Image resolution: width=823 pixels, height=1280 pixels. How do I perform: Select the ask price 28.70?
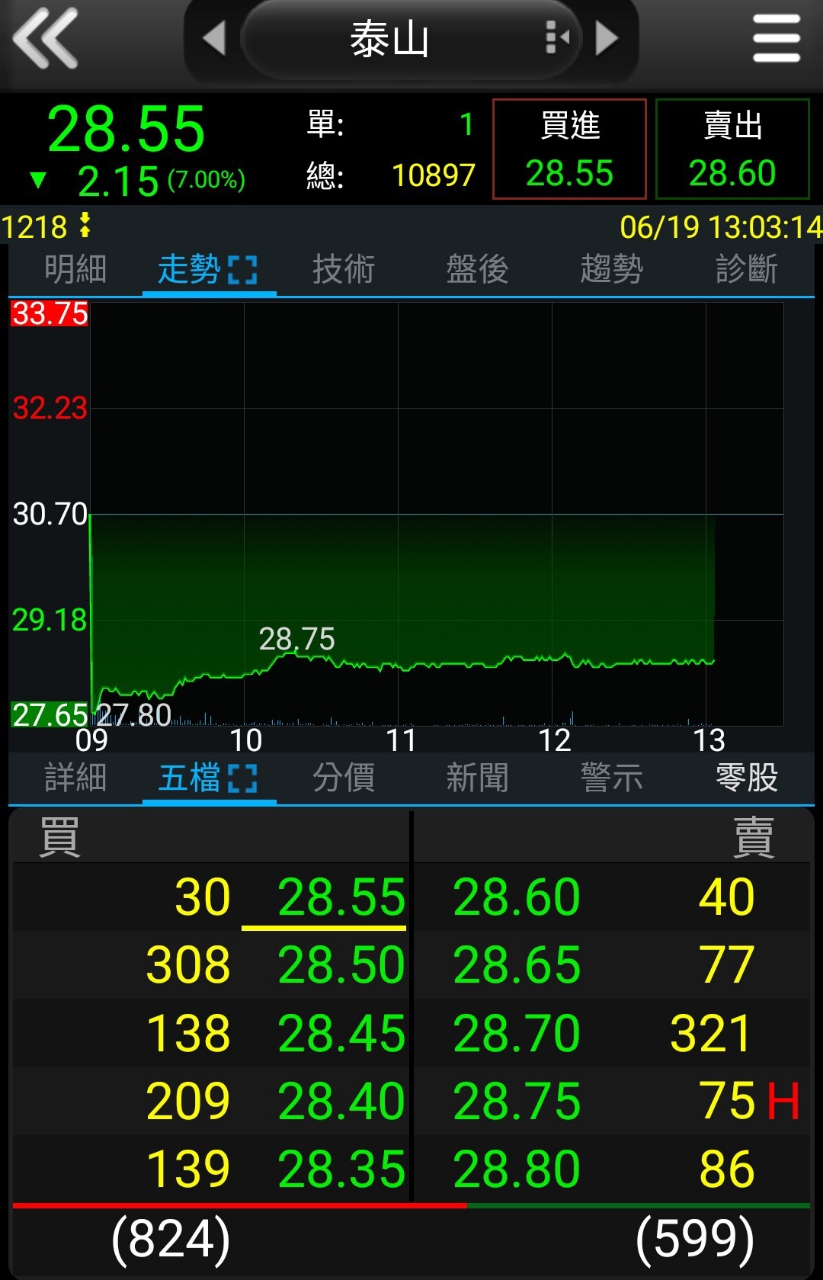[517, 1034]
